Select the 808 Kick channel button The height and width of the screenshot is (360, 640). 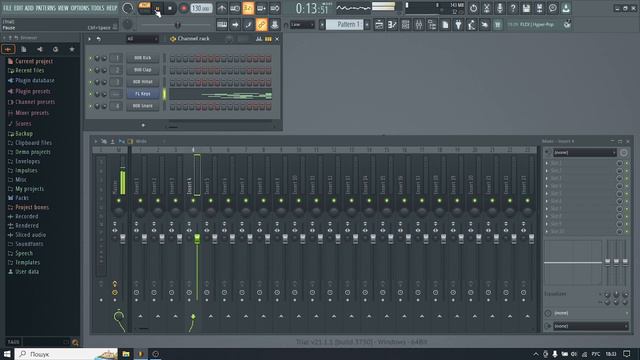pyautogui.click(x=142, y=58)
